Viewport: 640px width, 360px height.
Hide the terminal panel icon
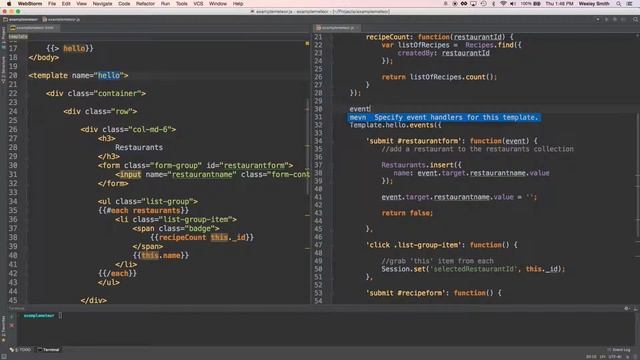[635, 309]
